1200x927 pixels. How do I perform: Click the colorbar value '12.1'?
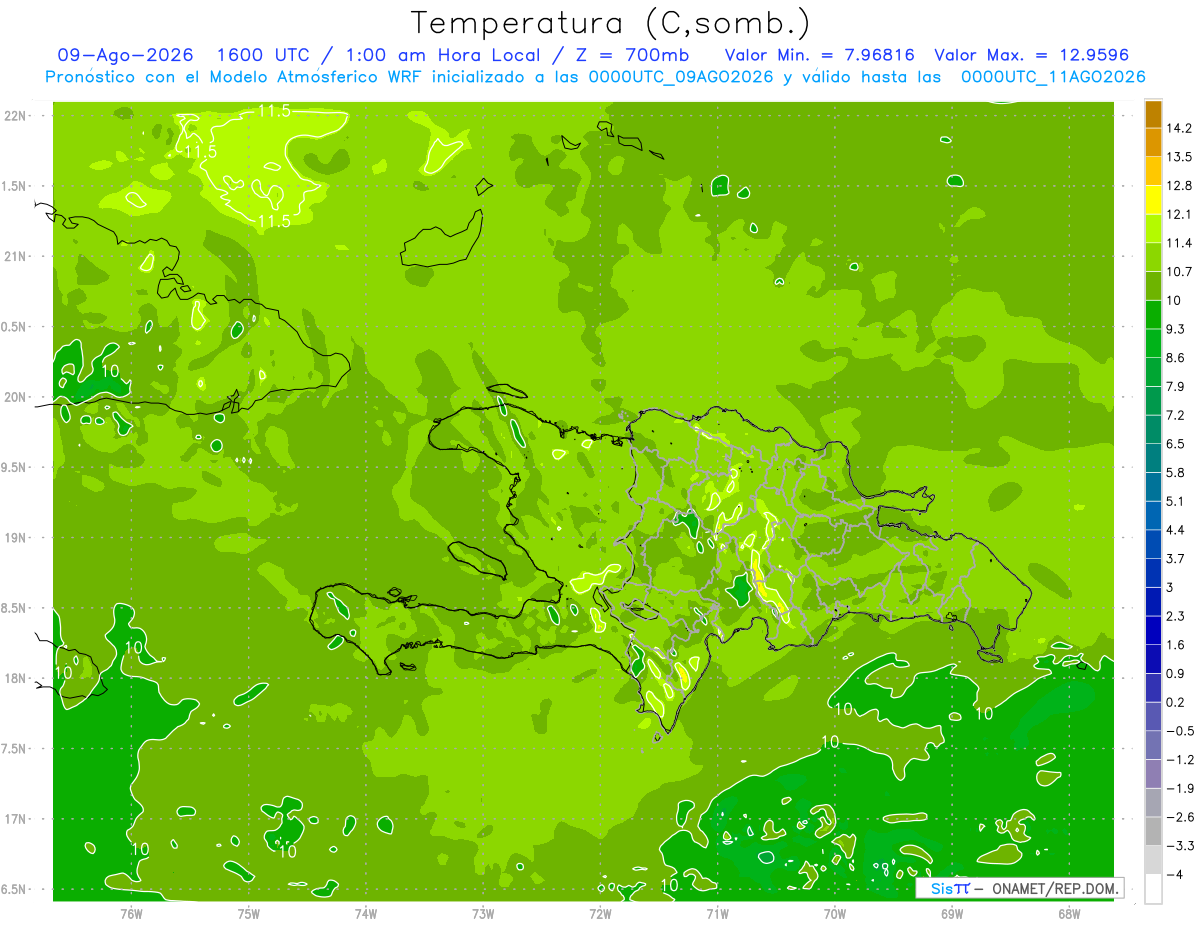1180,214
